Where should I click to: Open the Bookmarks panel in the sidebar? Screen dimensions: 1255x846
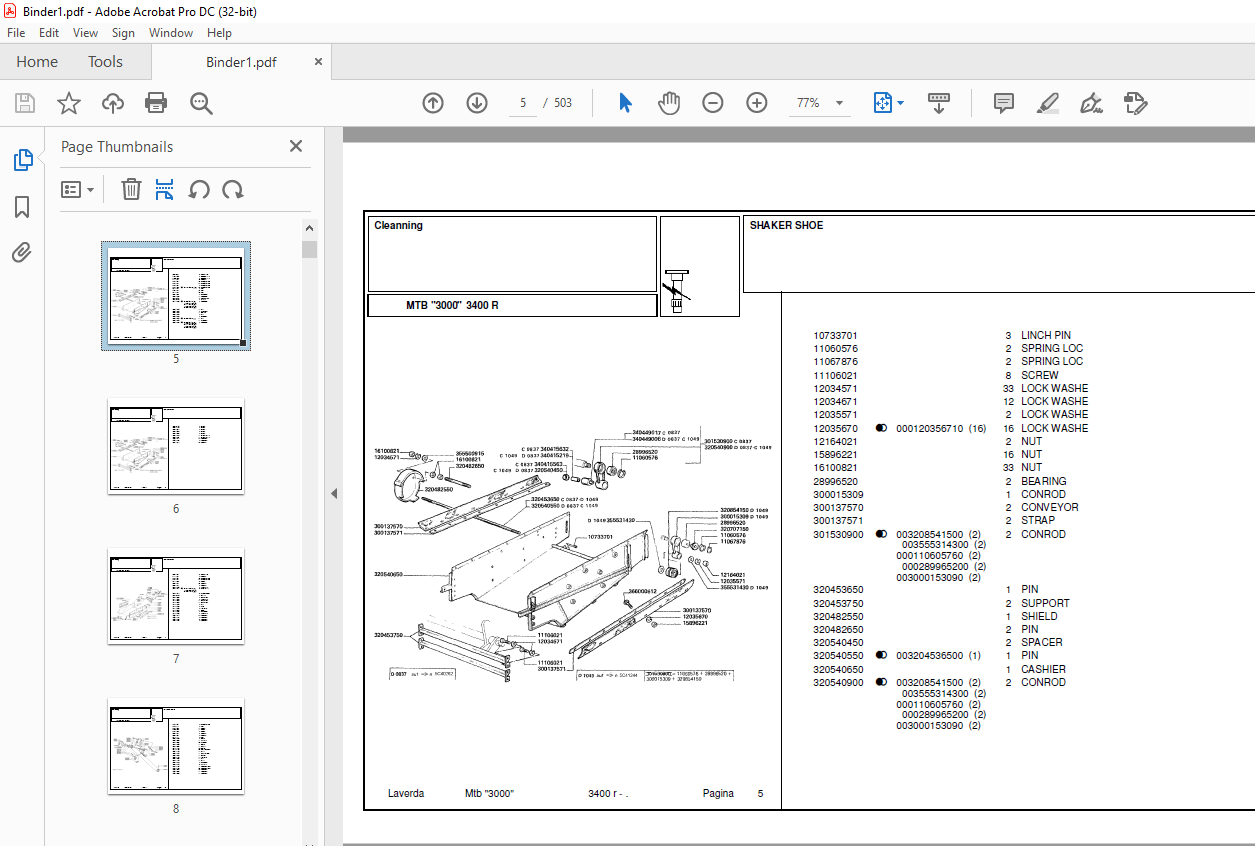pos(22,207)
